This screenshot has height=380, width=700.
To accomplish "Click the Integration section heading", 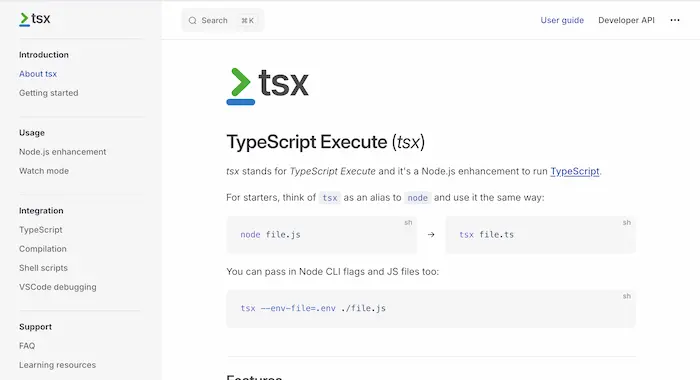I will pyautogui.click(x=41, y=211).
